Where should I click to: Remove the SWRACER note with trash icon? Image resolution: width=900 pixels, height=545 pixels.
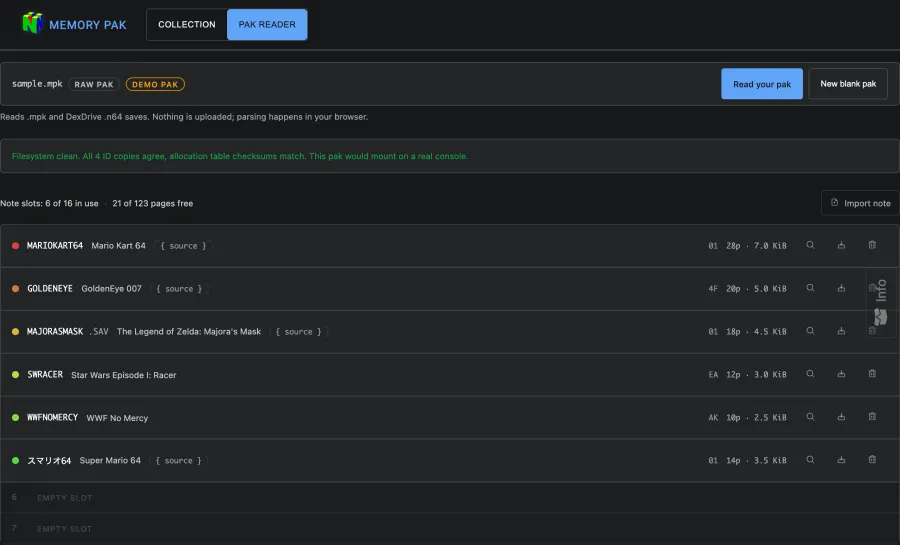[x=872, y=374]
